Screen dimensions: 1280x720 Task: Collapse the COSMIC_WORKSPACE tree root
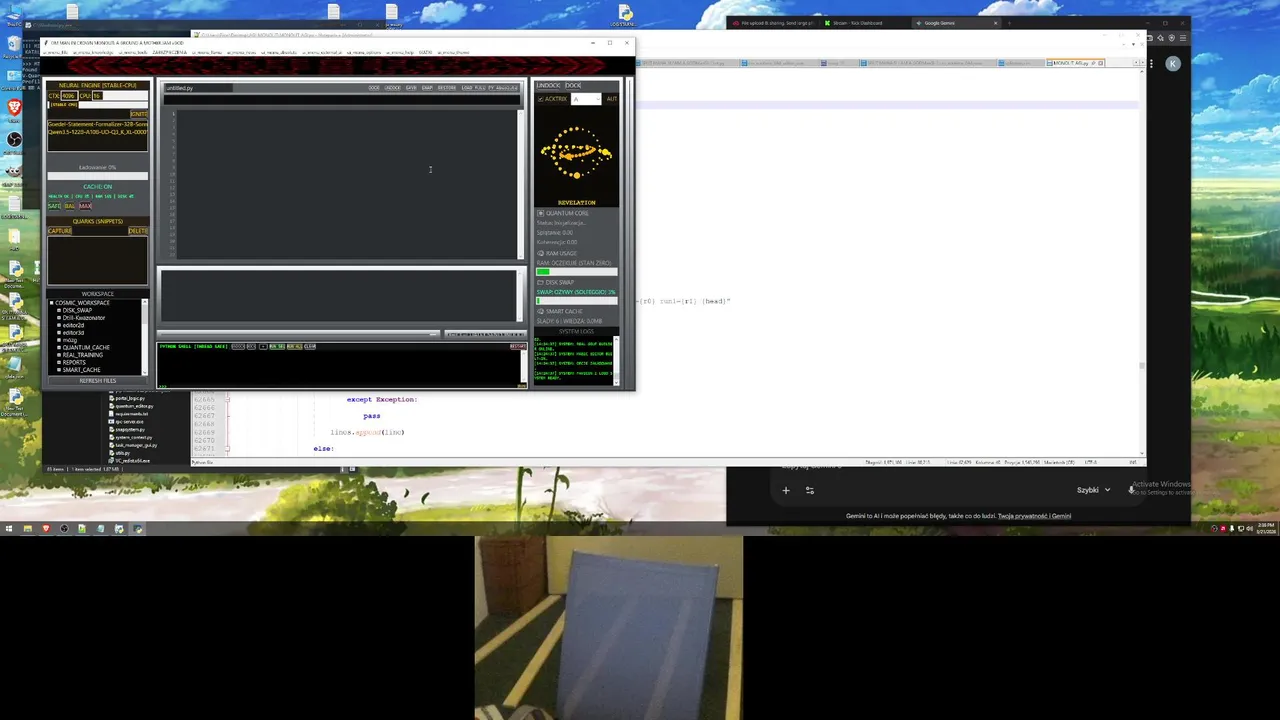pos(51,303)
